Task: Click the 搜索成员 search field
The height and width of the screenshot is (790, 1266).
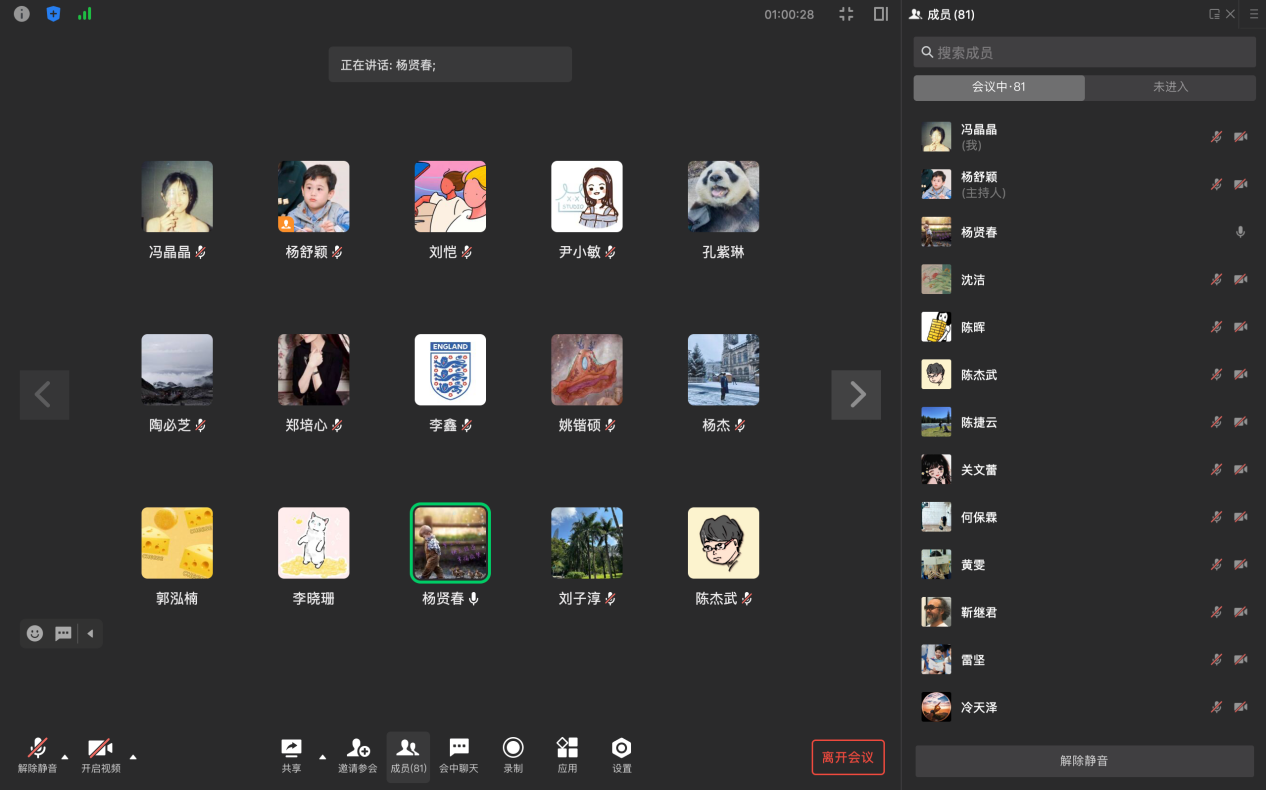Action: click(x=1084, y=52)
